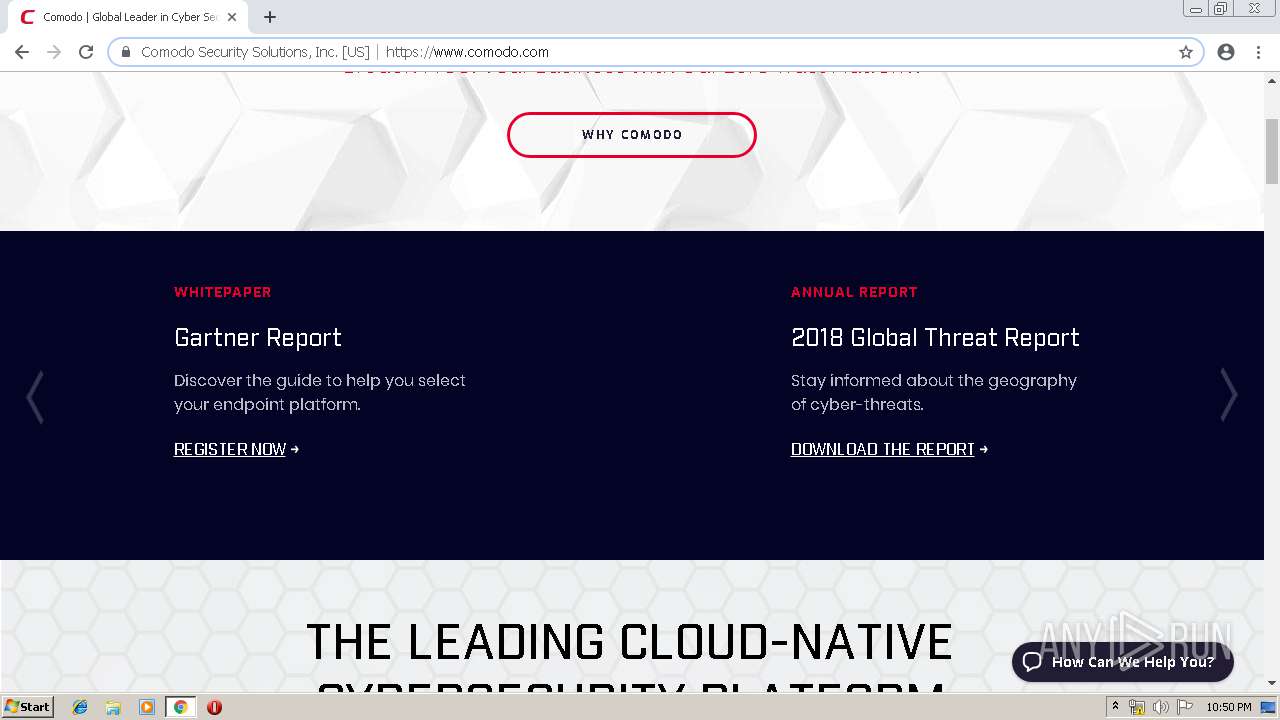Switch to Chrome taskbar button

coord(180,707)
